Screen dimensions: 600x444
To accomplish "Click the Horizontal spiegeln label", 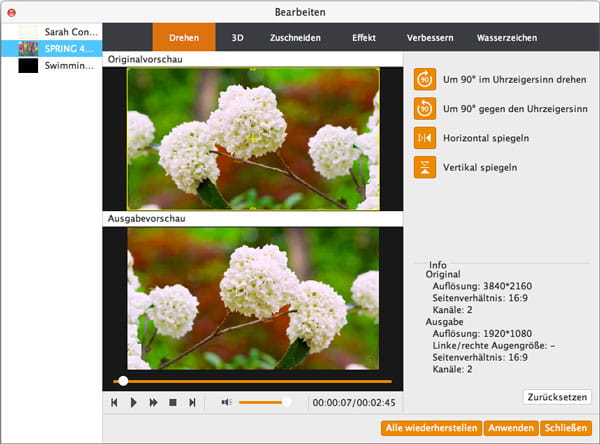I will [486, 138].
